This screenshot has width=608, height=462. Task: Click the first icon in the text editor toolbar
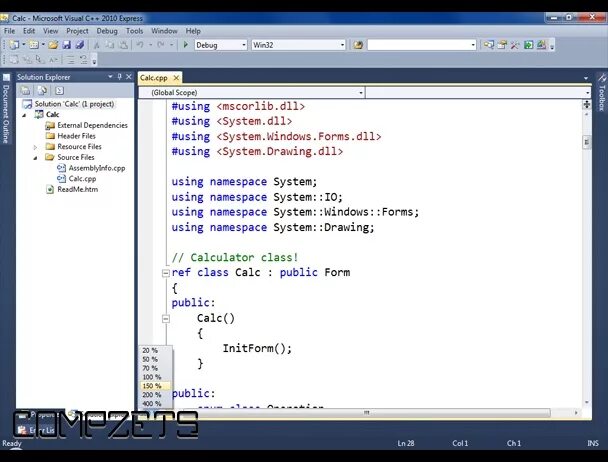tap(14, 60)
